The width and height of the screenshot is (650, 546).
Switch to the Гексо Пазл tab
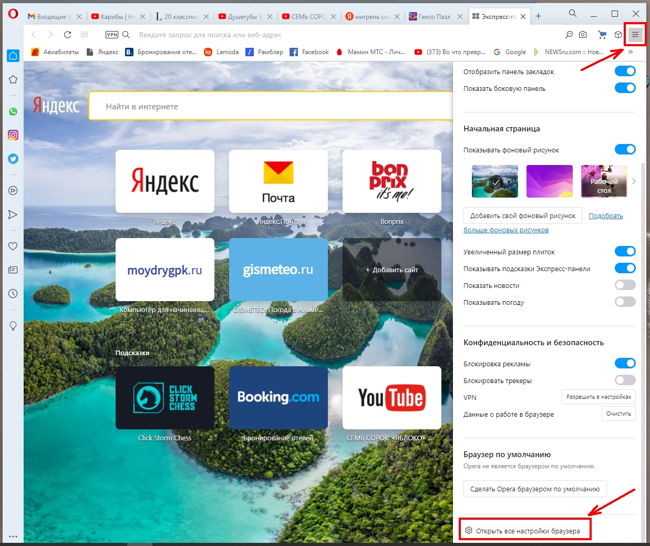(435, 17)
